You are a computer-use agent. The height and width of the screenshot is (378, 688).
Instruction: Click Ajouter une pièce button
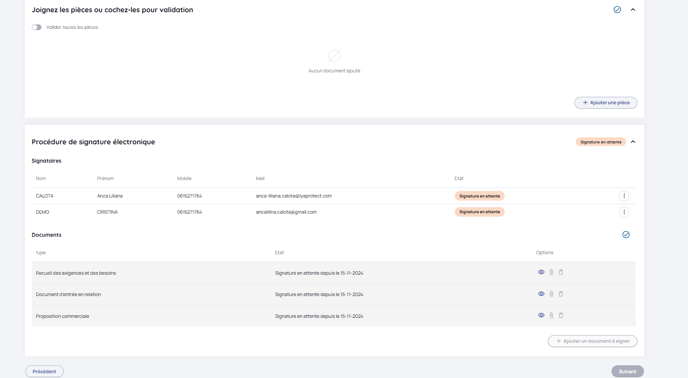click(606, 103)
